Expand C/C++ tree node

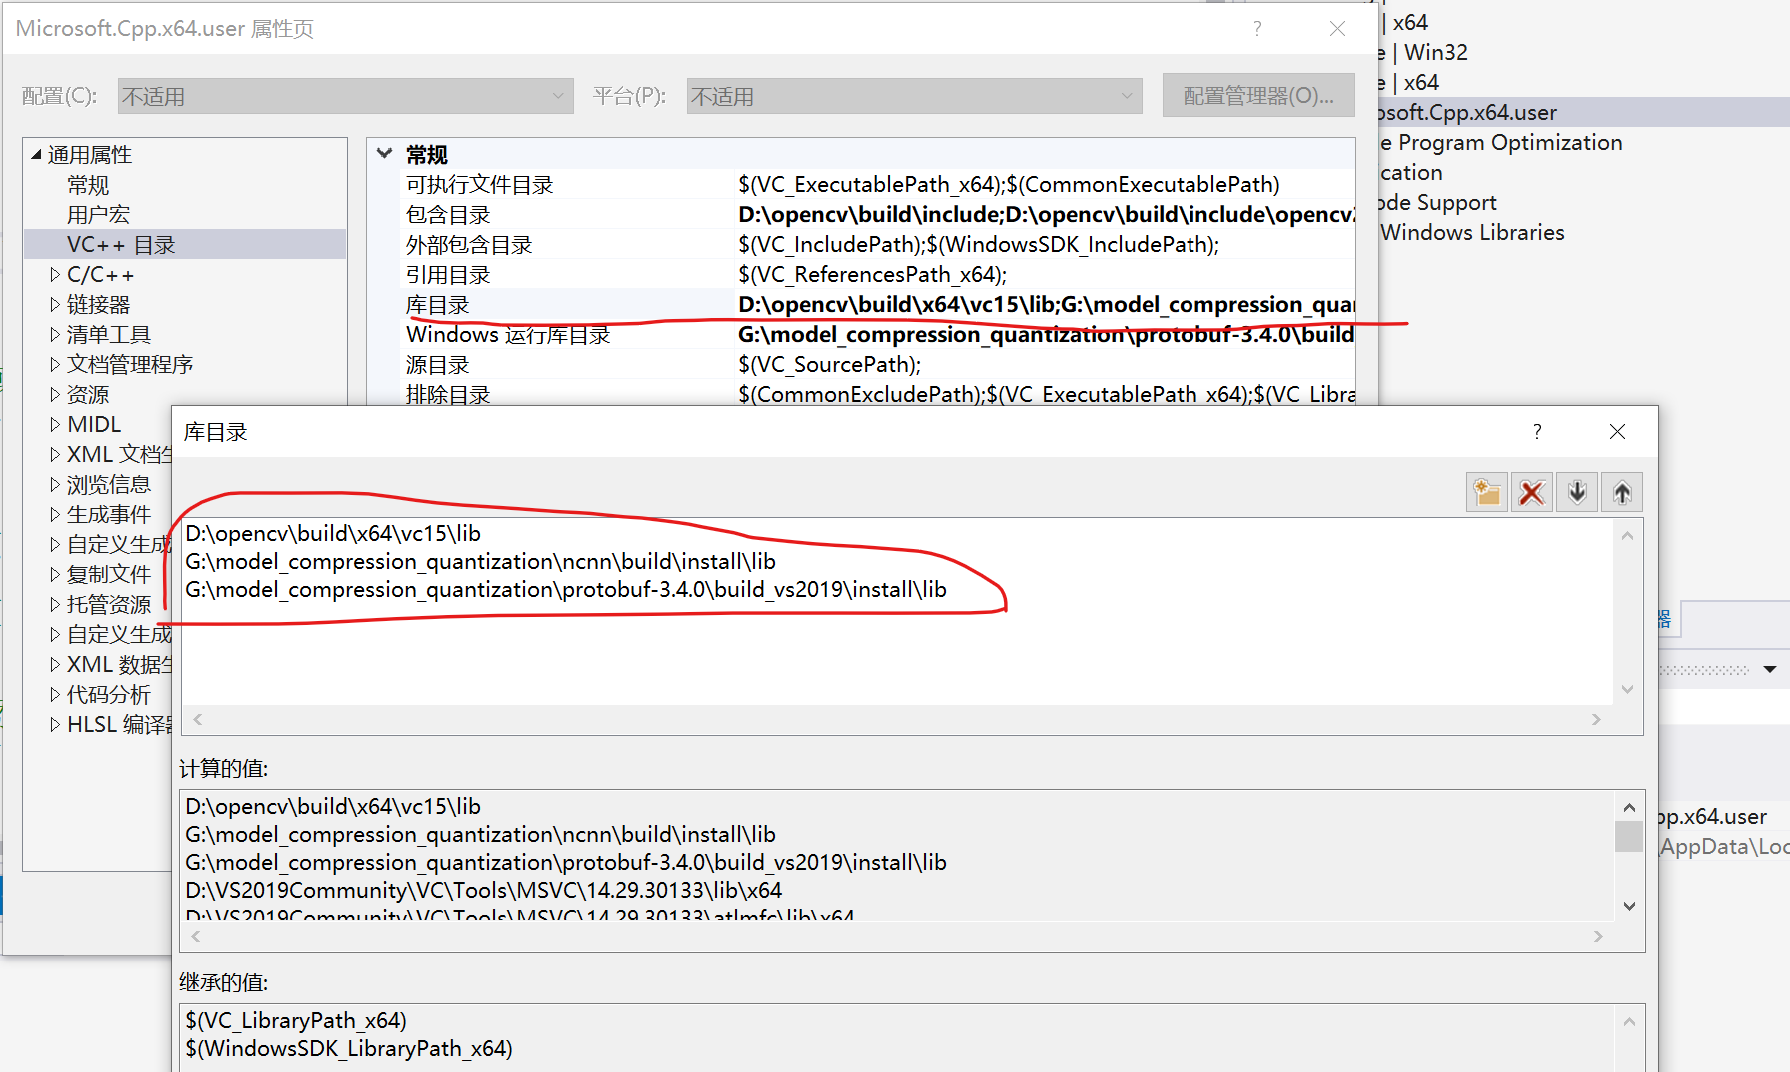coord(55,274)
